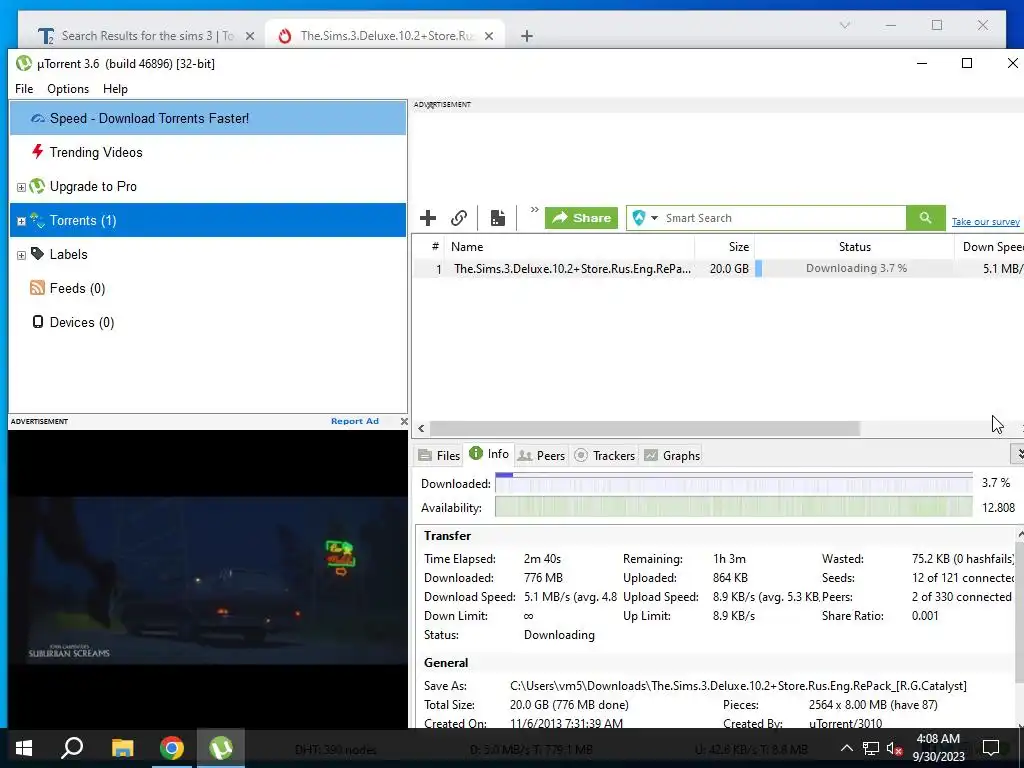Viewport: 1024px width, 768px height.
Task: Switch to the Peers tab
Action: click(x=541, y=456)
